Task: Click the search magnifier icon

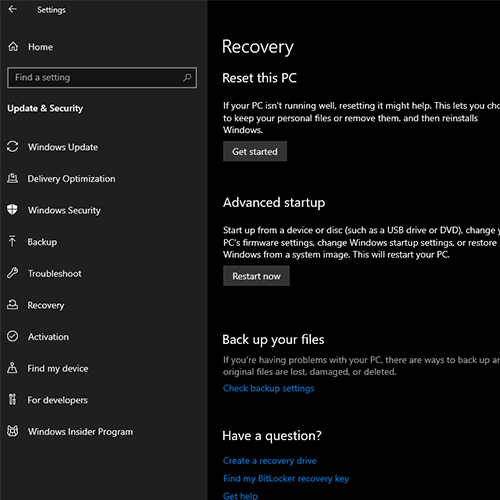Action: coord(187,78)
